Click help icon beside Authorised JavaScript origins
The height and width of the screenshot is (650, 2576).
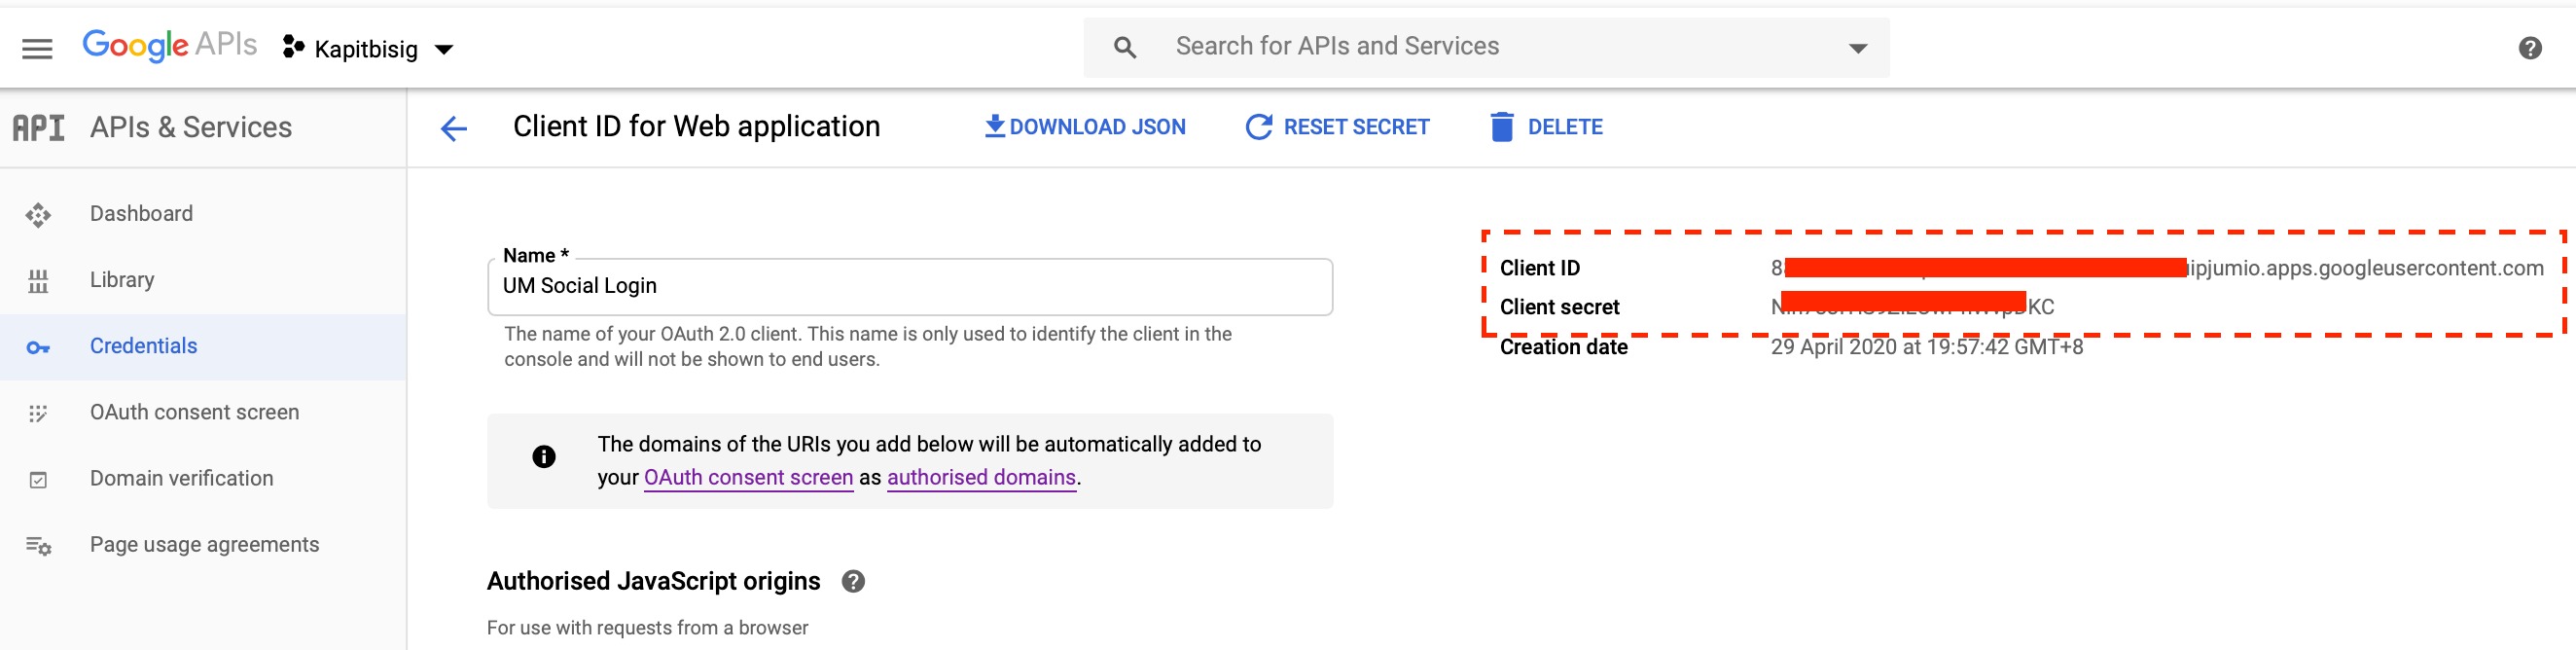853,582
